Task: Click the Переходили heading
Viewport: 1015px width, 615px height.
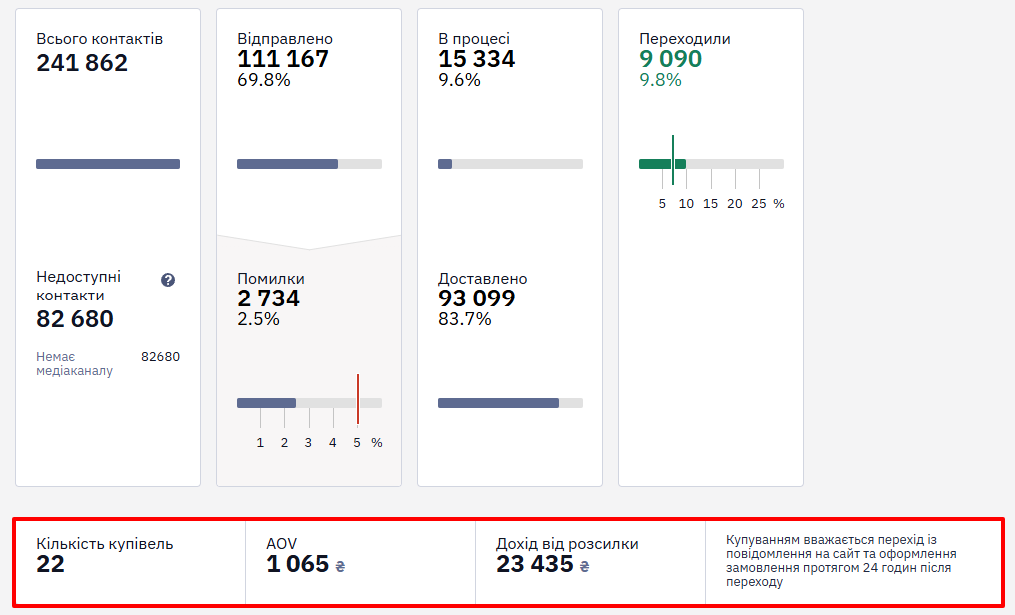Action: click(x=685, y=39)
